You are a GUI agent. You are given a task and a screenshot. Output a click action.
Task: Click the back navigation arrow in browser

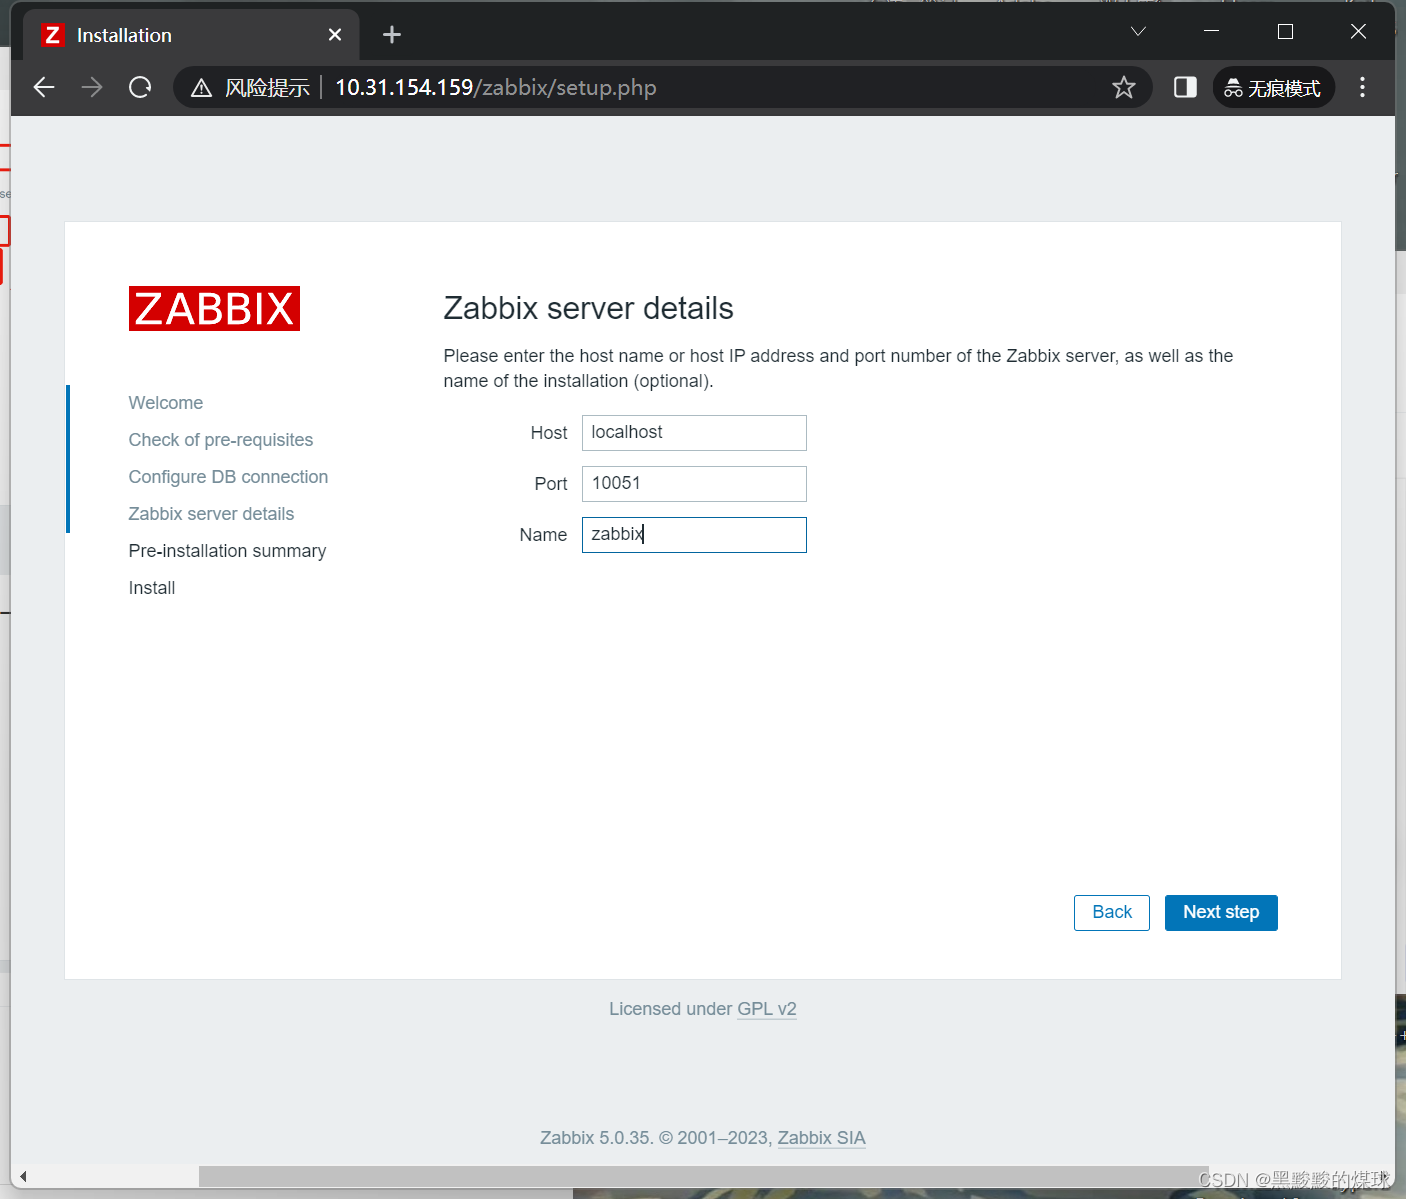pyautogui.click(x=43, y=87)
